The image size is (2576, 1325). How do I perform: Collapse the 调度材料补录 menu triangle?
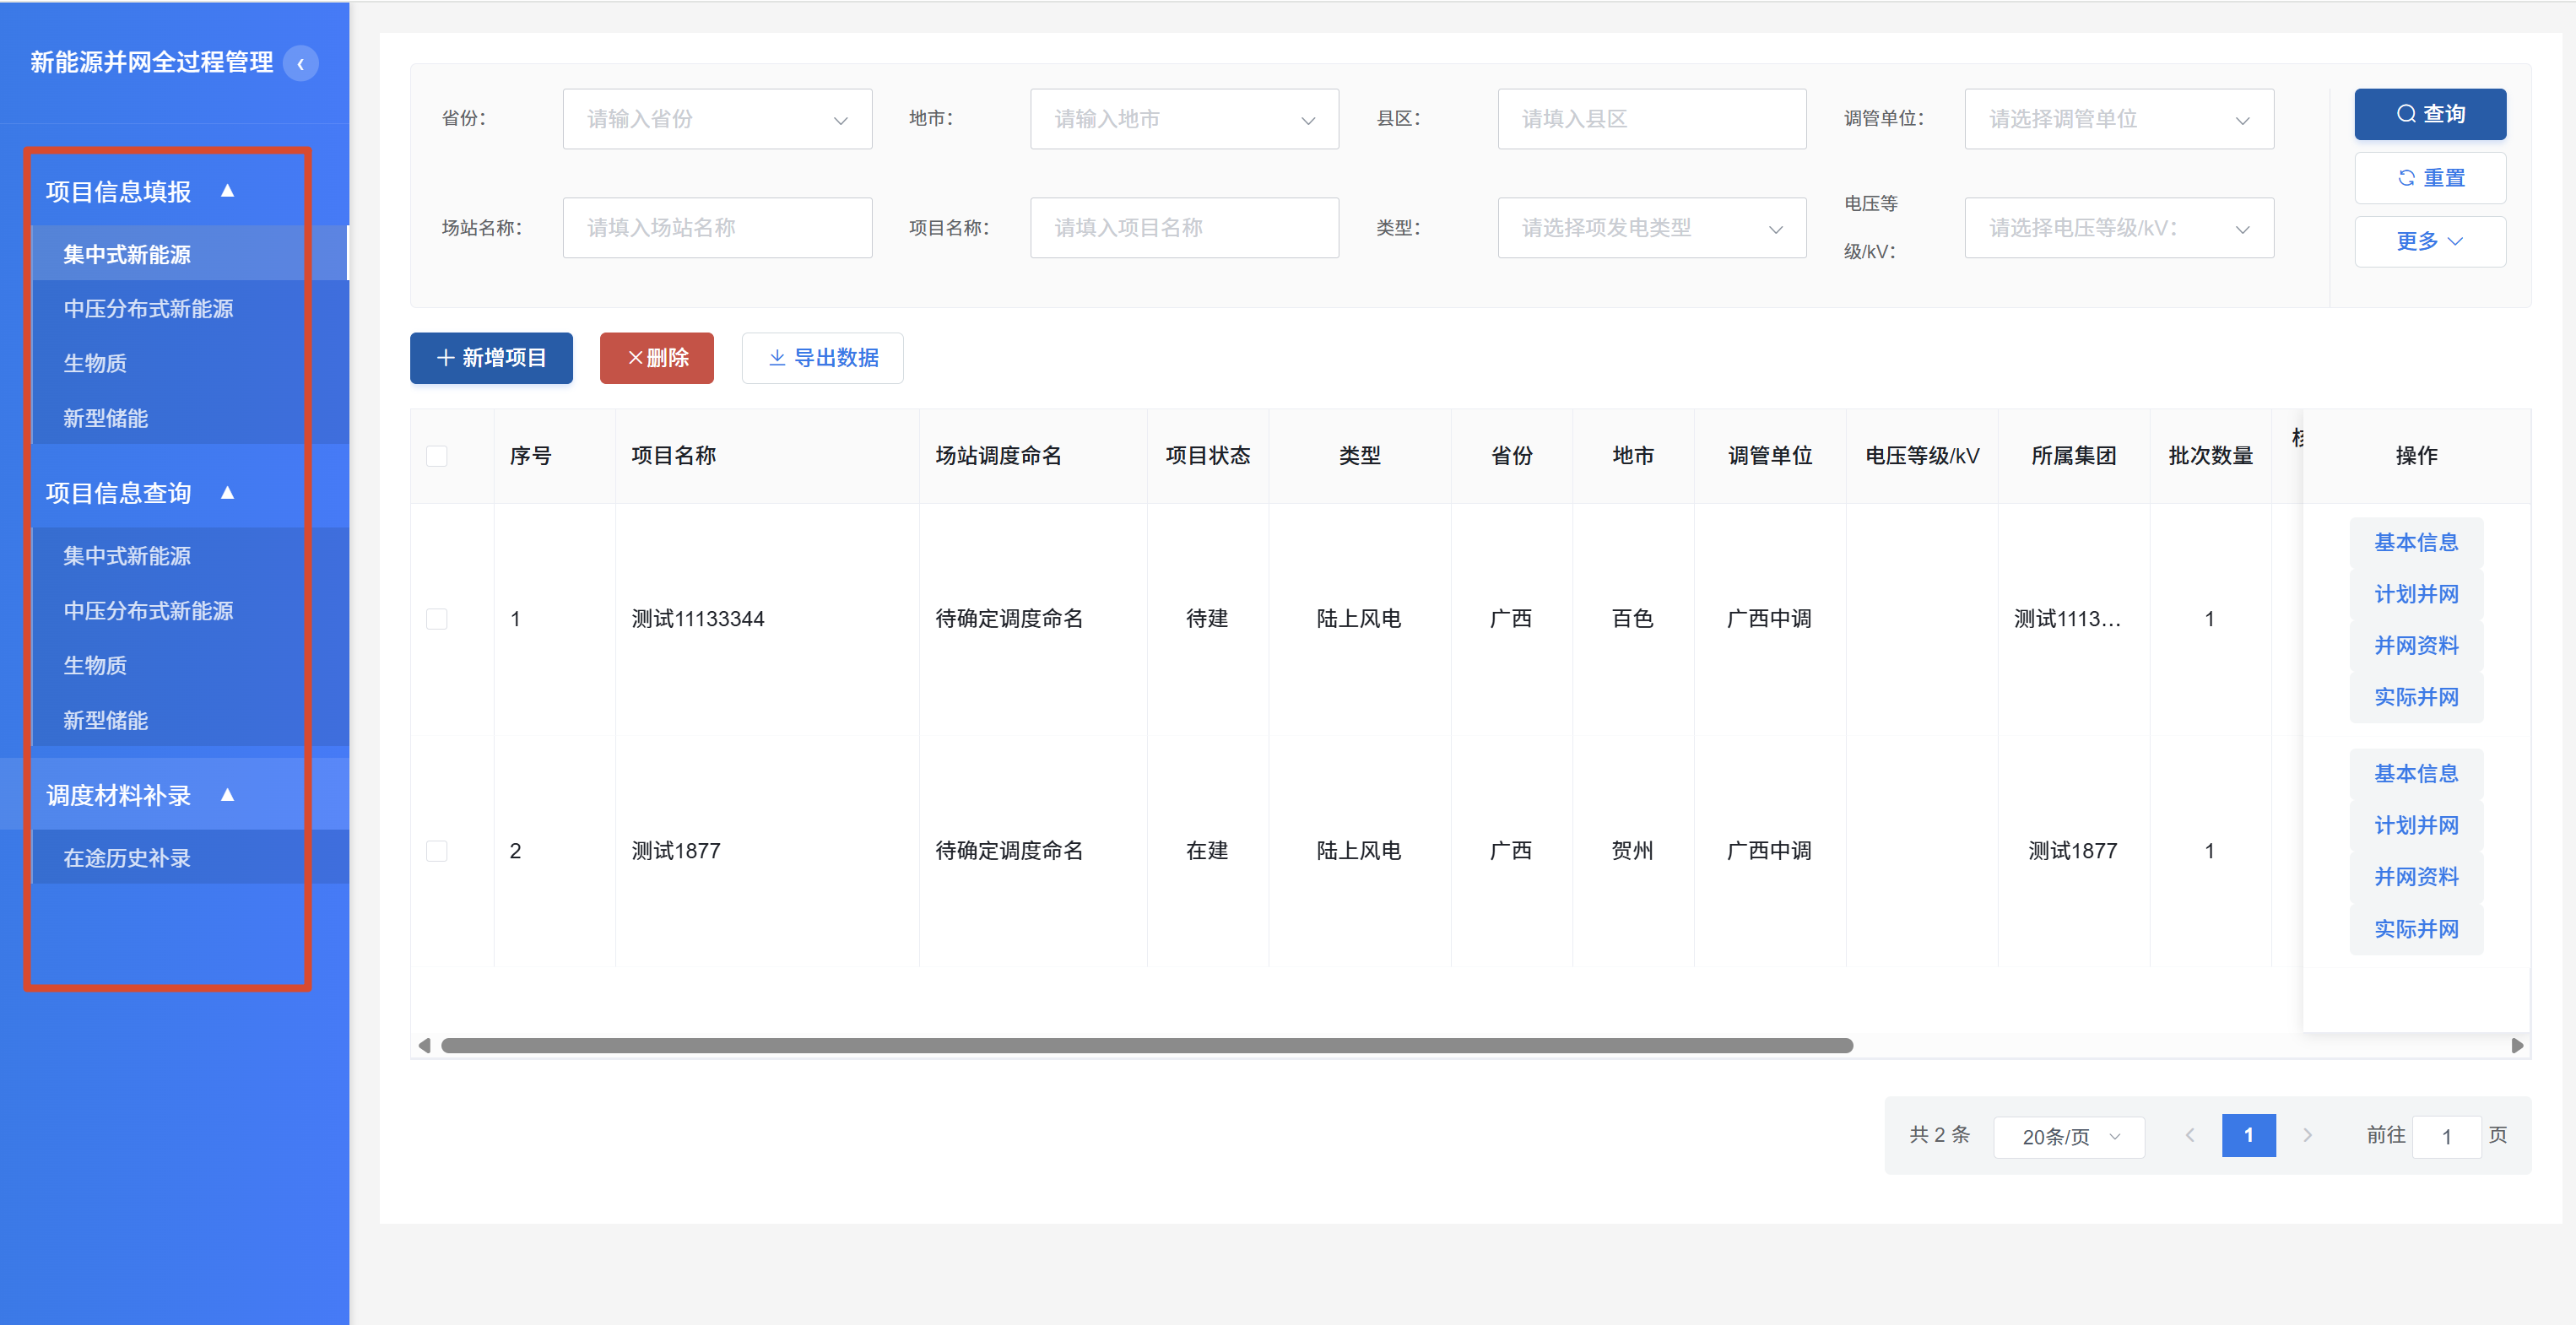click(x=228, y=794)
